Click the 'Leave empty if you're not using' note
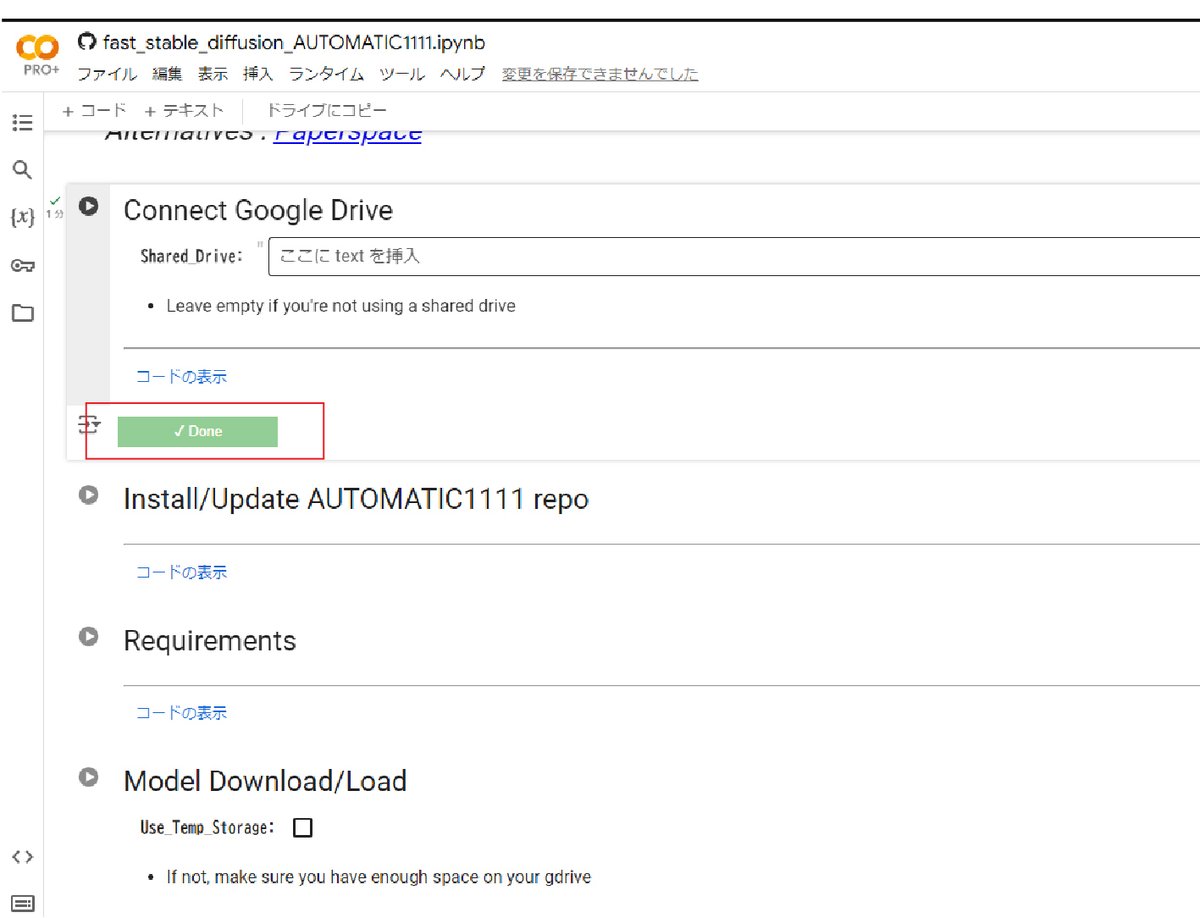 tap(341, 306)
